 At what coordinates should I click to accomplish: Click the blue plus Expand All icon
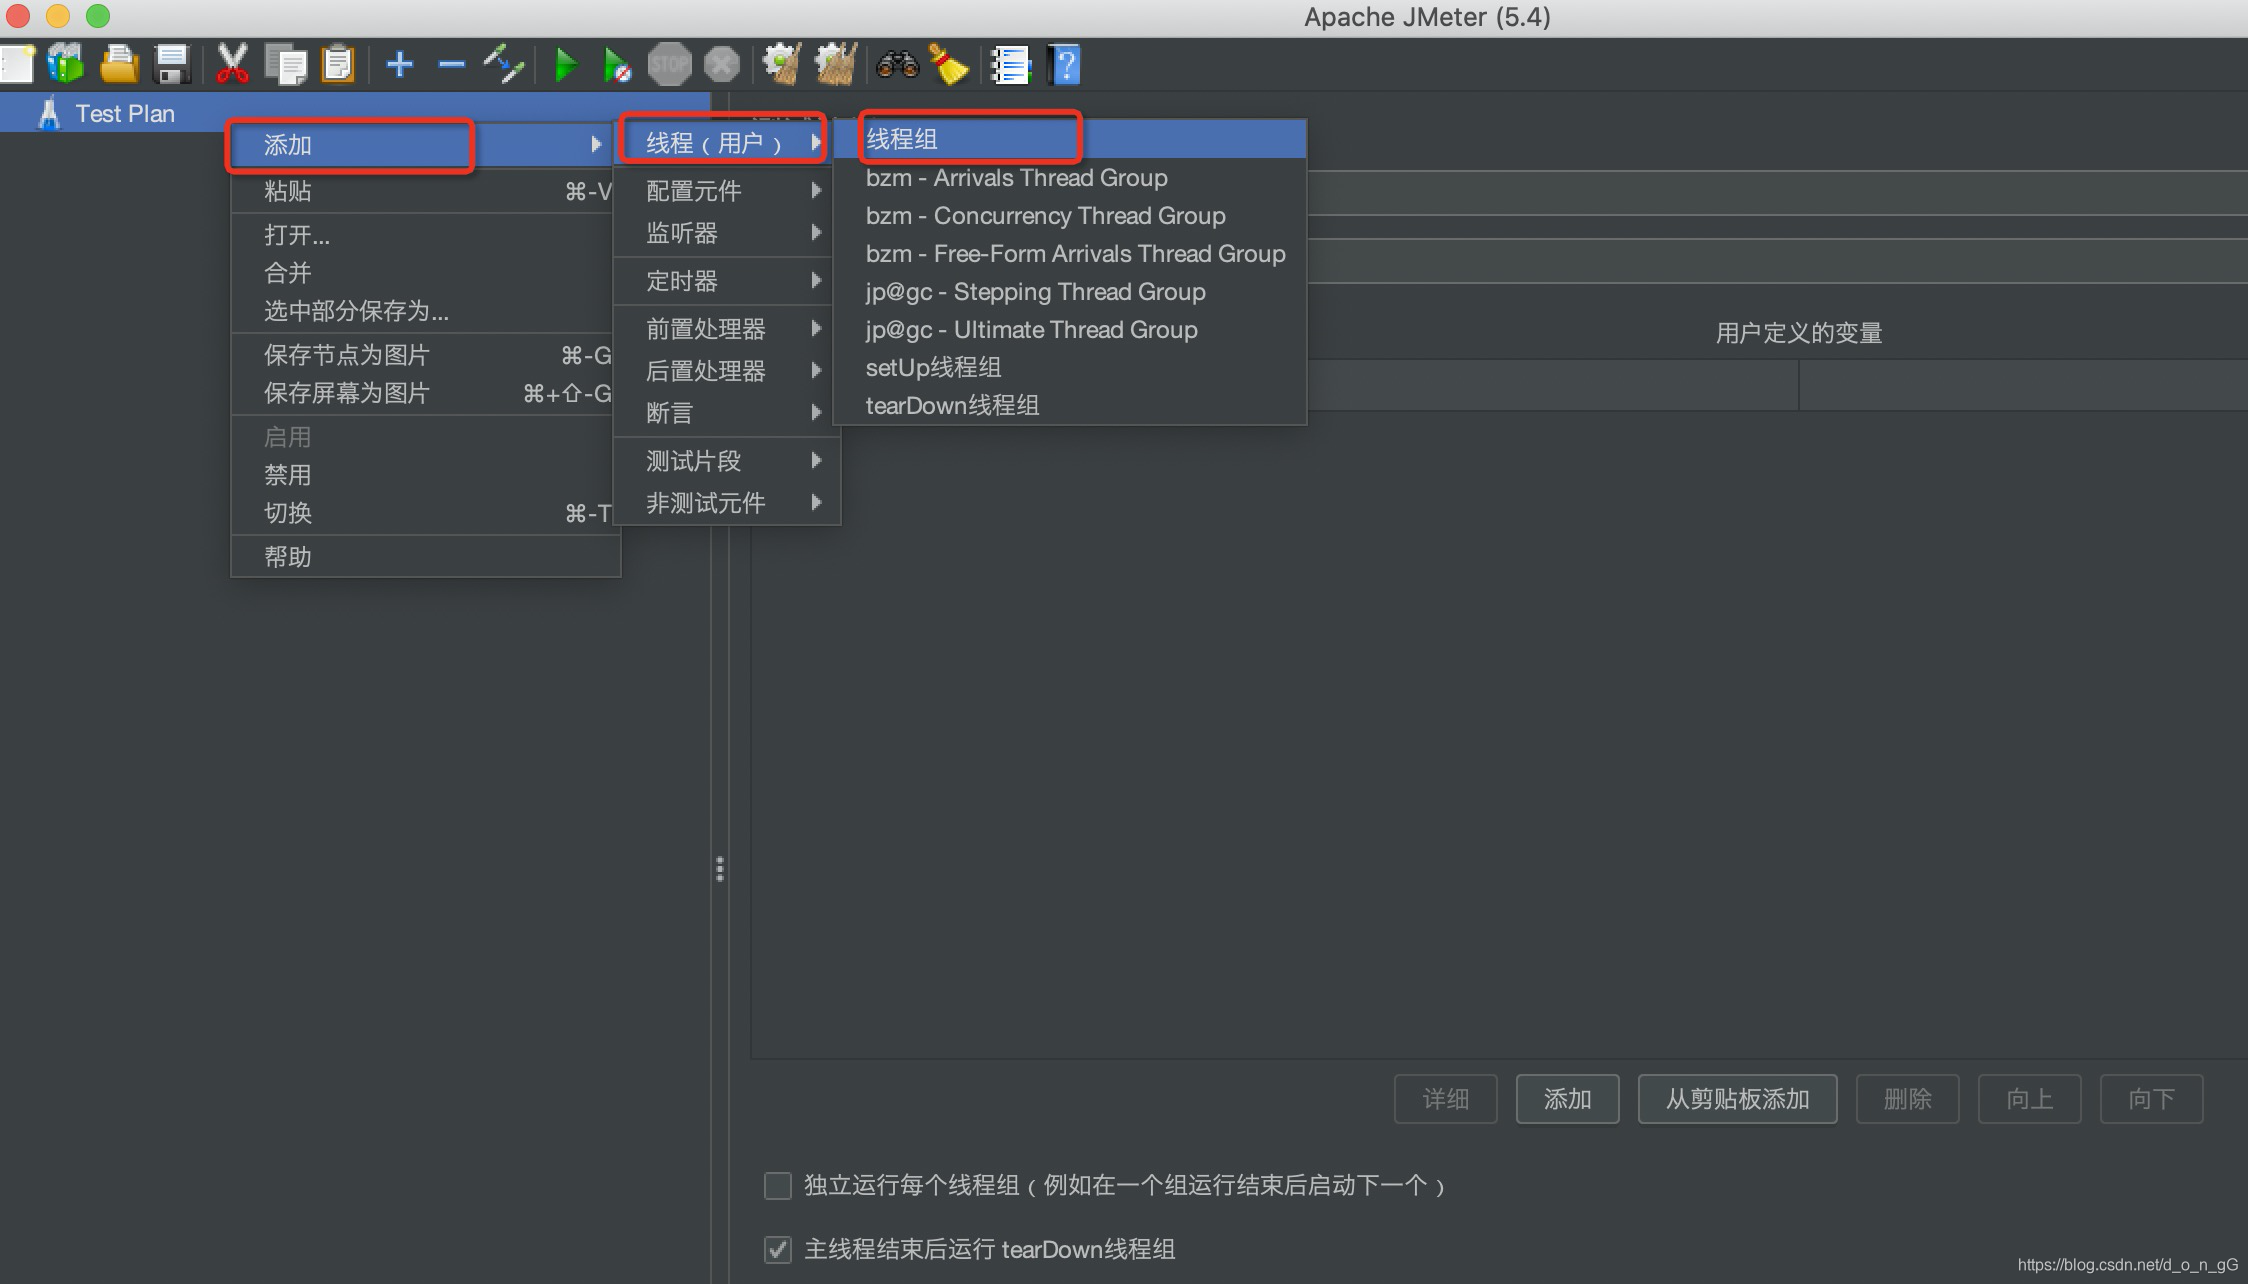tap(400, 65)
